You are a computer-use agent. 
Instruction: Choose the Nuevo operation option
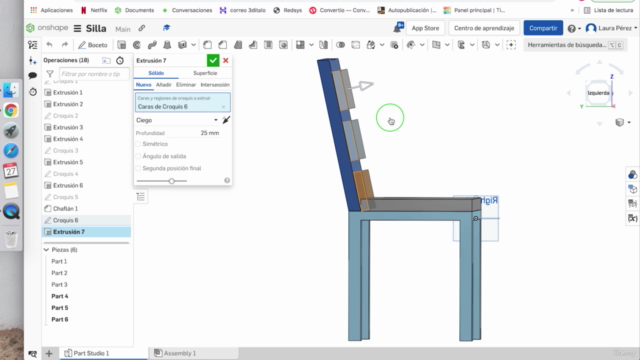[x=144, y=84]
